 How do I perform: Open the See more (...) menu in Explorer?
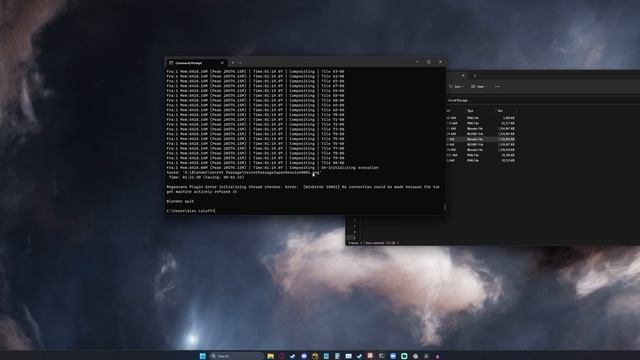pos(497,87)
